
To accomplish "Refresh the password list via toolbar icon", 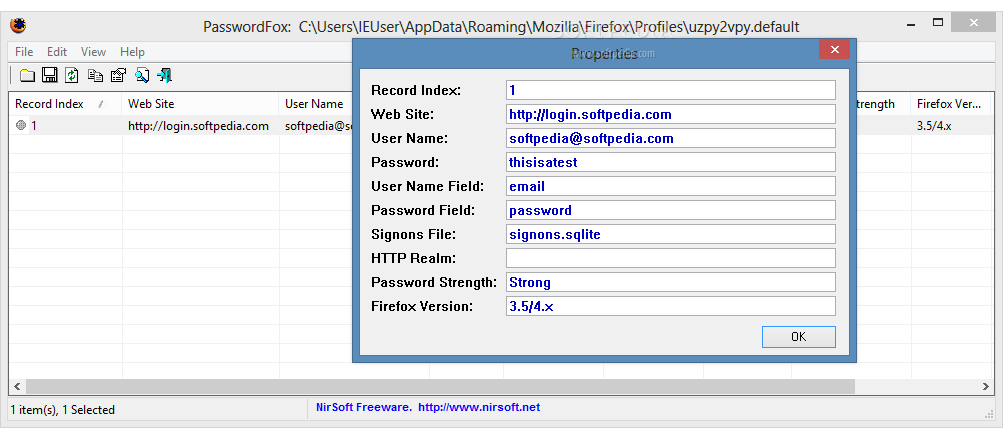I will point(72,75).
